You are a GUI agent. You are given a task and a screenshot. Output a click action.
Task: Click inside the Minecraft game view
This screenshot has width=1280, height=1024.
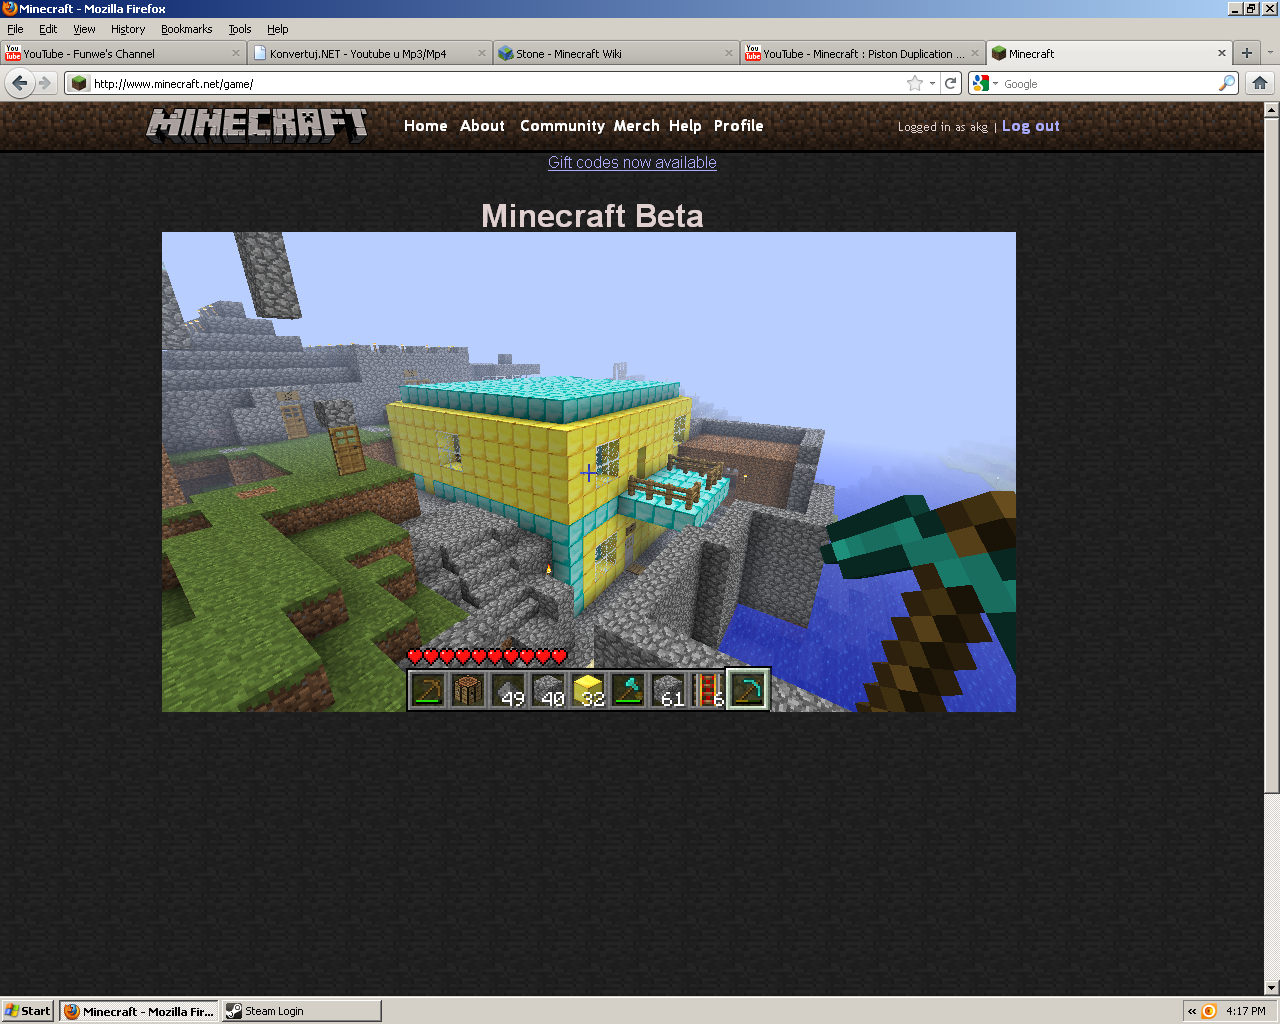point(589,472)
